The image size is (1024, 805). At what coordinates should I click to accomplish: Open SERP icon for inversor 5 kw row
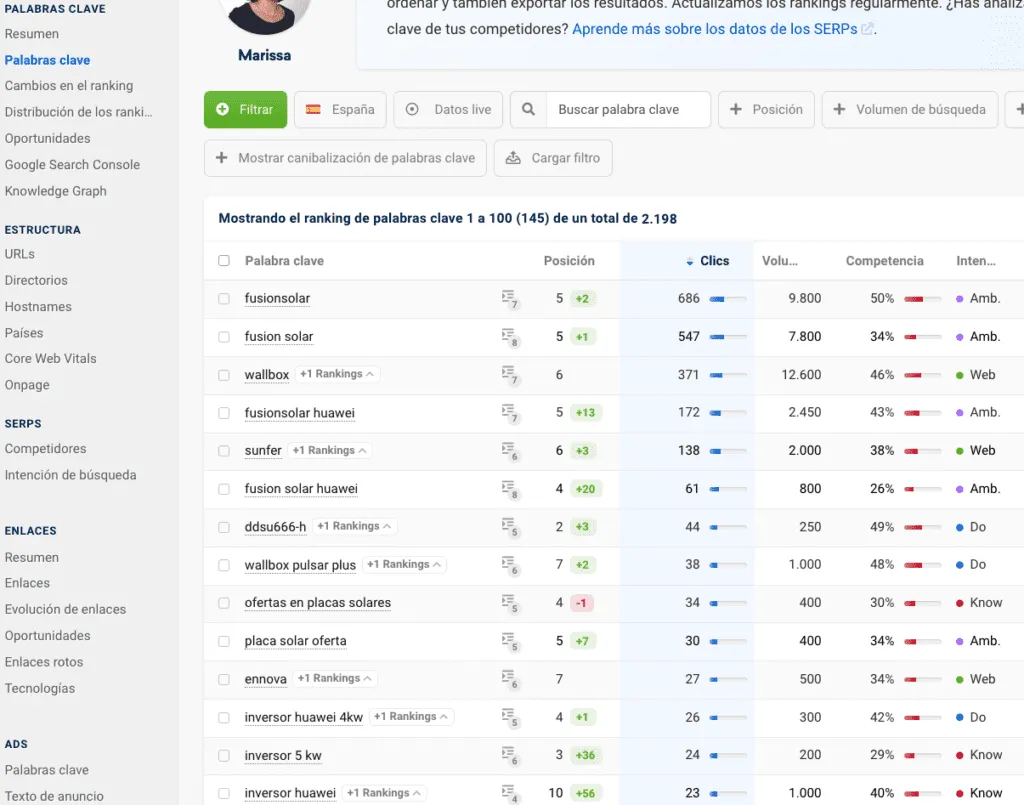tap(509, 755)
